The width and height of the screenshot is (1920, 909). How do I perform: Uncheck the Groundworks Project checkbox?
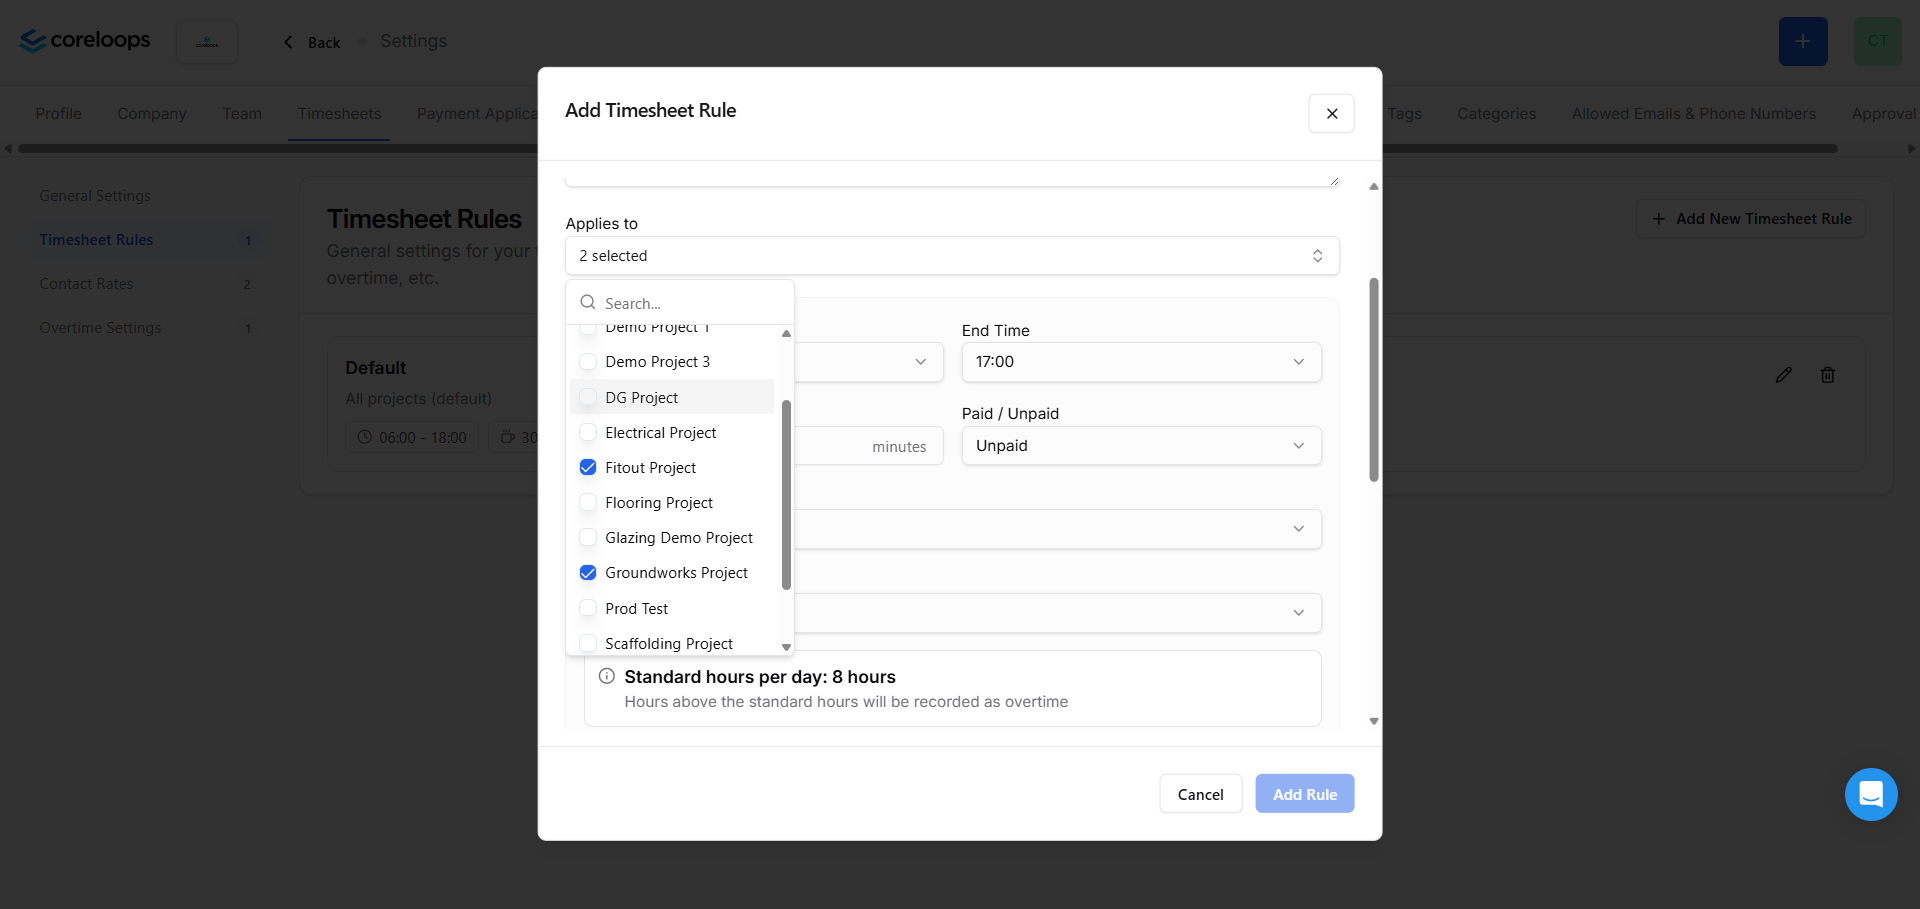click(588, 572)
